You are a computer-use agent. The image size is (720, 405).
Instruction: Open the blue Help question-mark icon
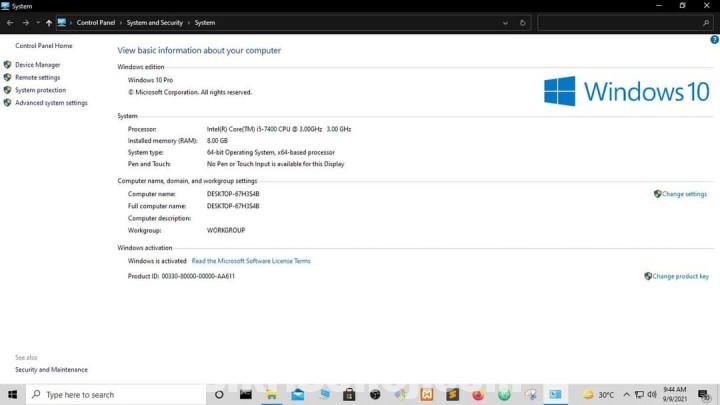coord(714,40)
